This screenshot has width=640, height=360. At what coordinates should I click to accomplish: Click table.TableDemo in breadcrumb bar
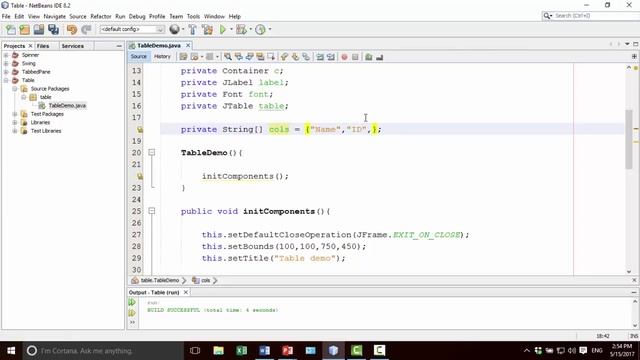[x=160, y=280]
